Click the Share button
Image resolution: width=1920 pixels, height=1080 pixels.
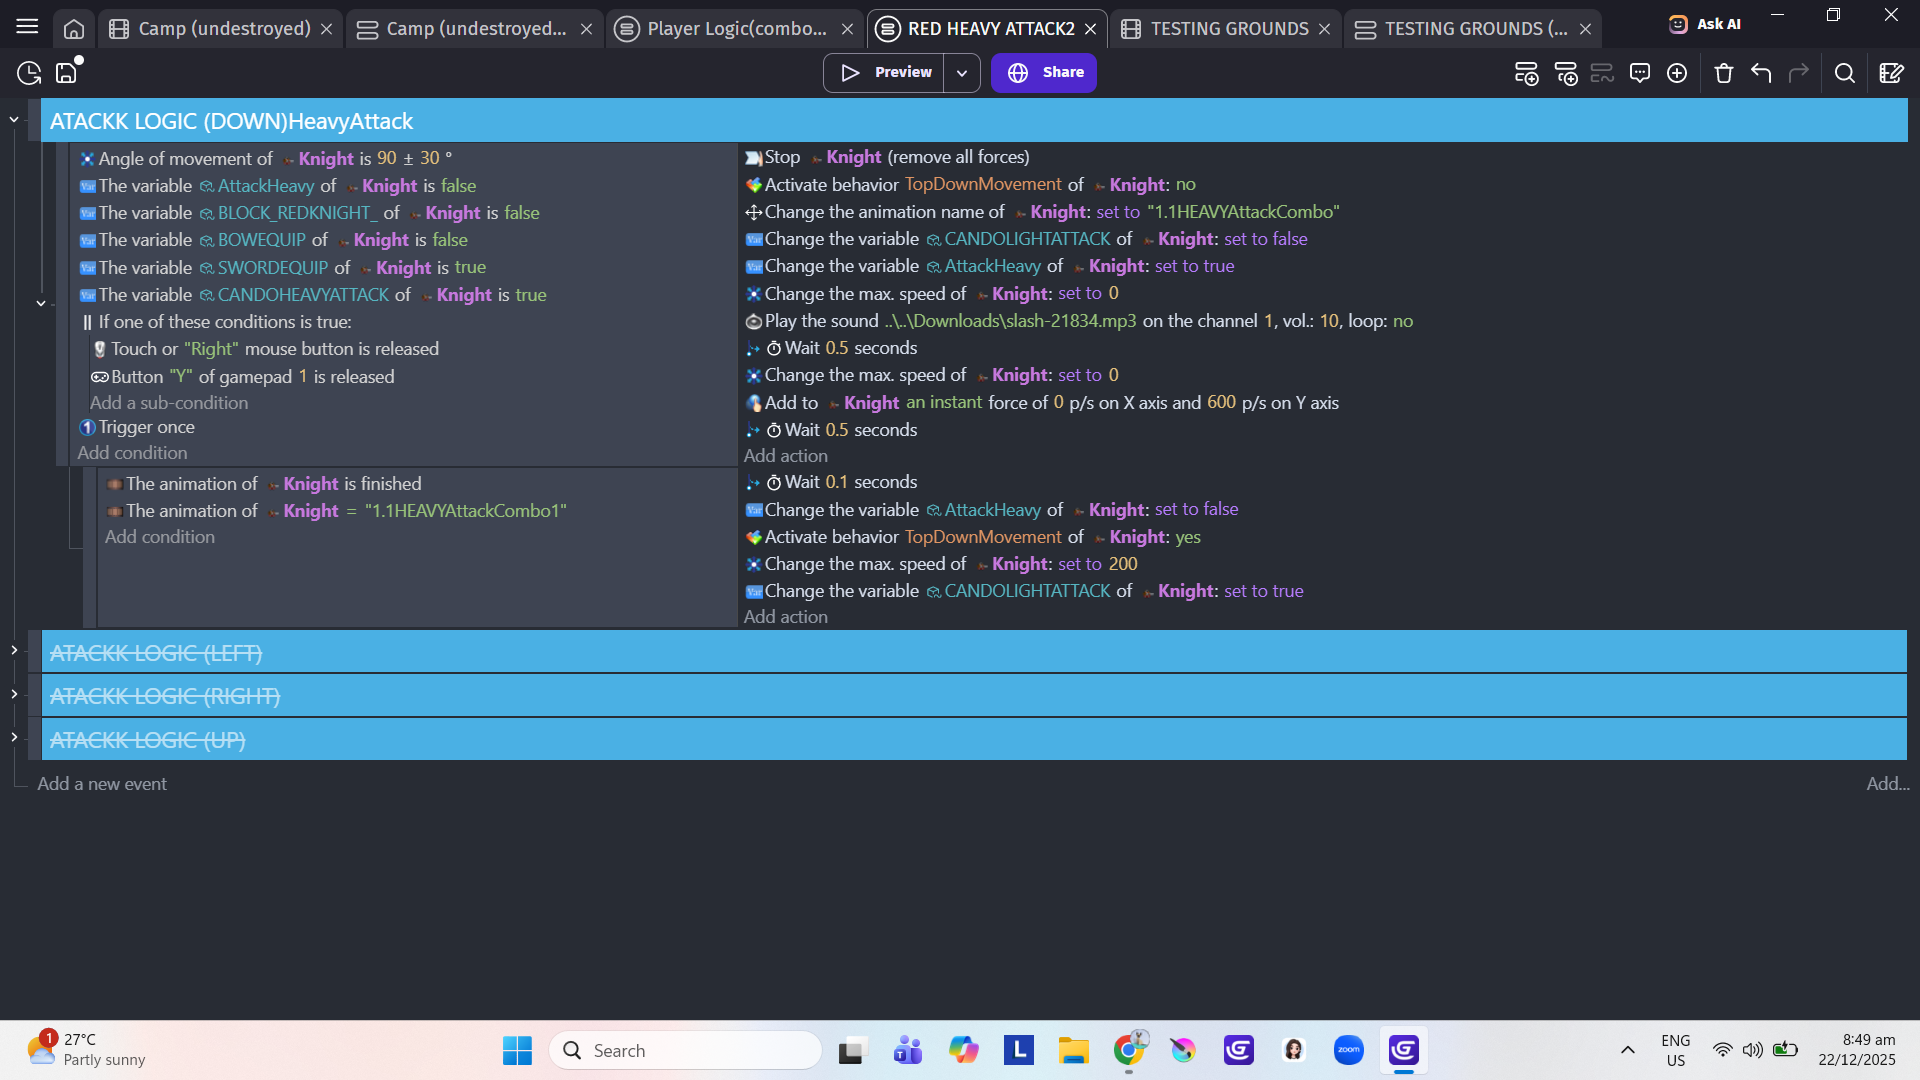pos(1044,73)
